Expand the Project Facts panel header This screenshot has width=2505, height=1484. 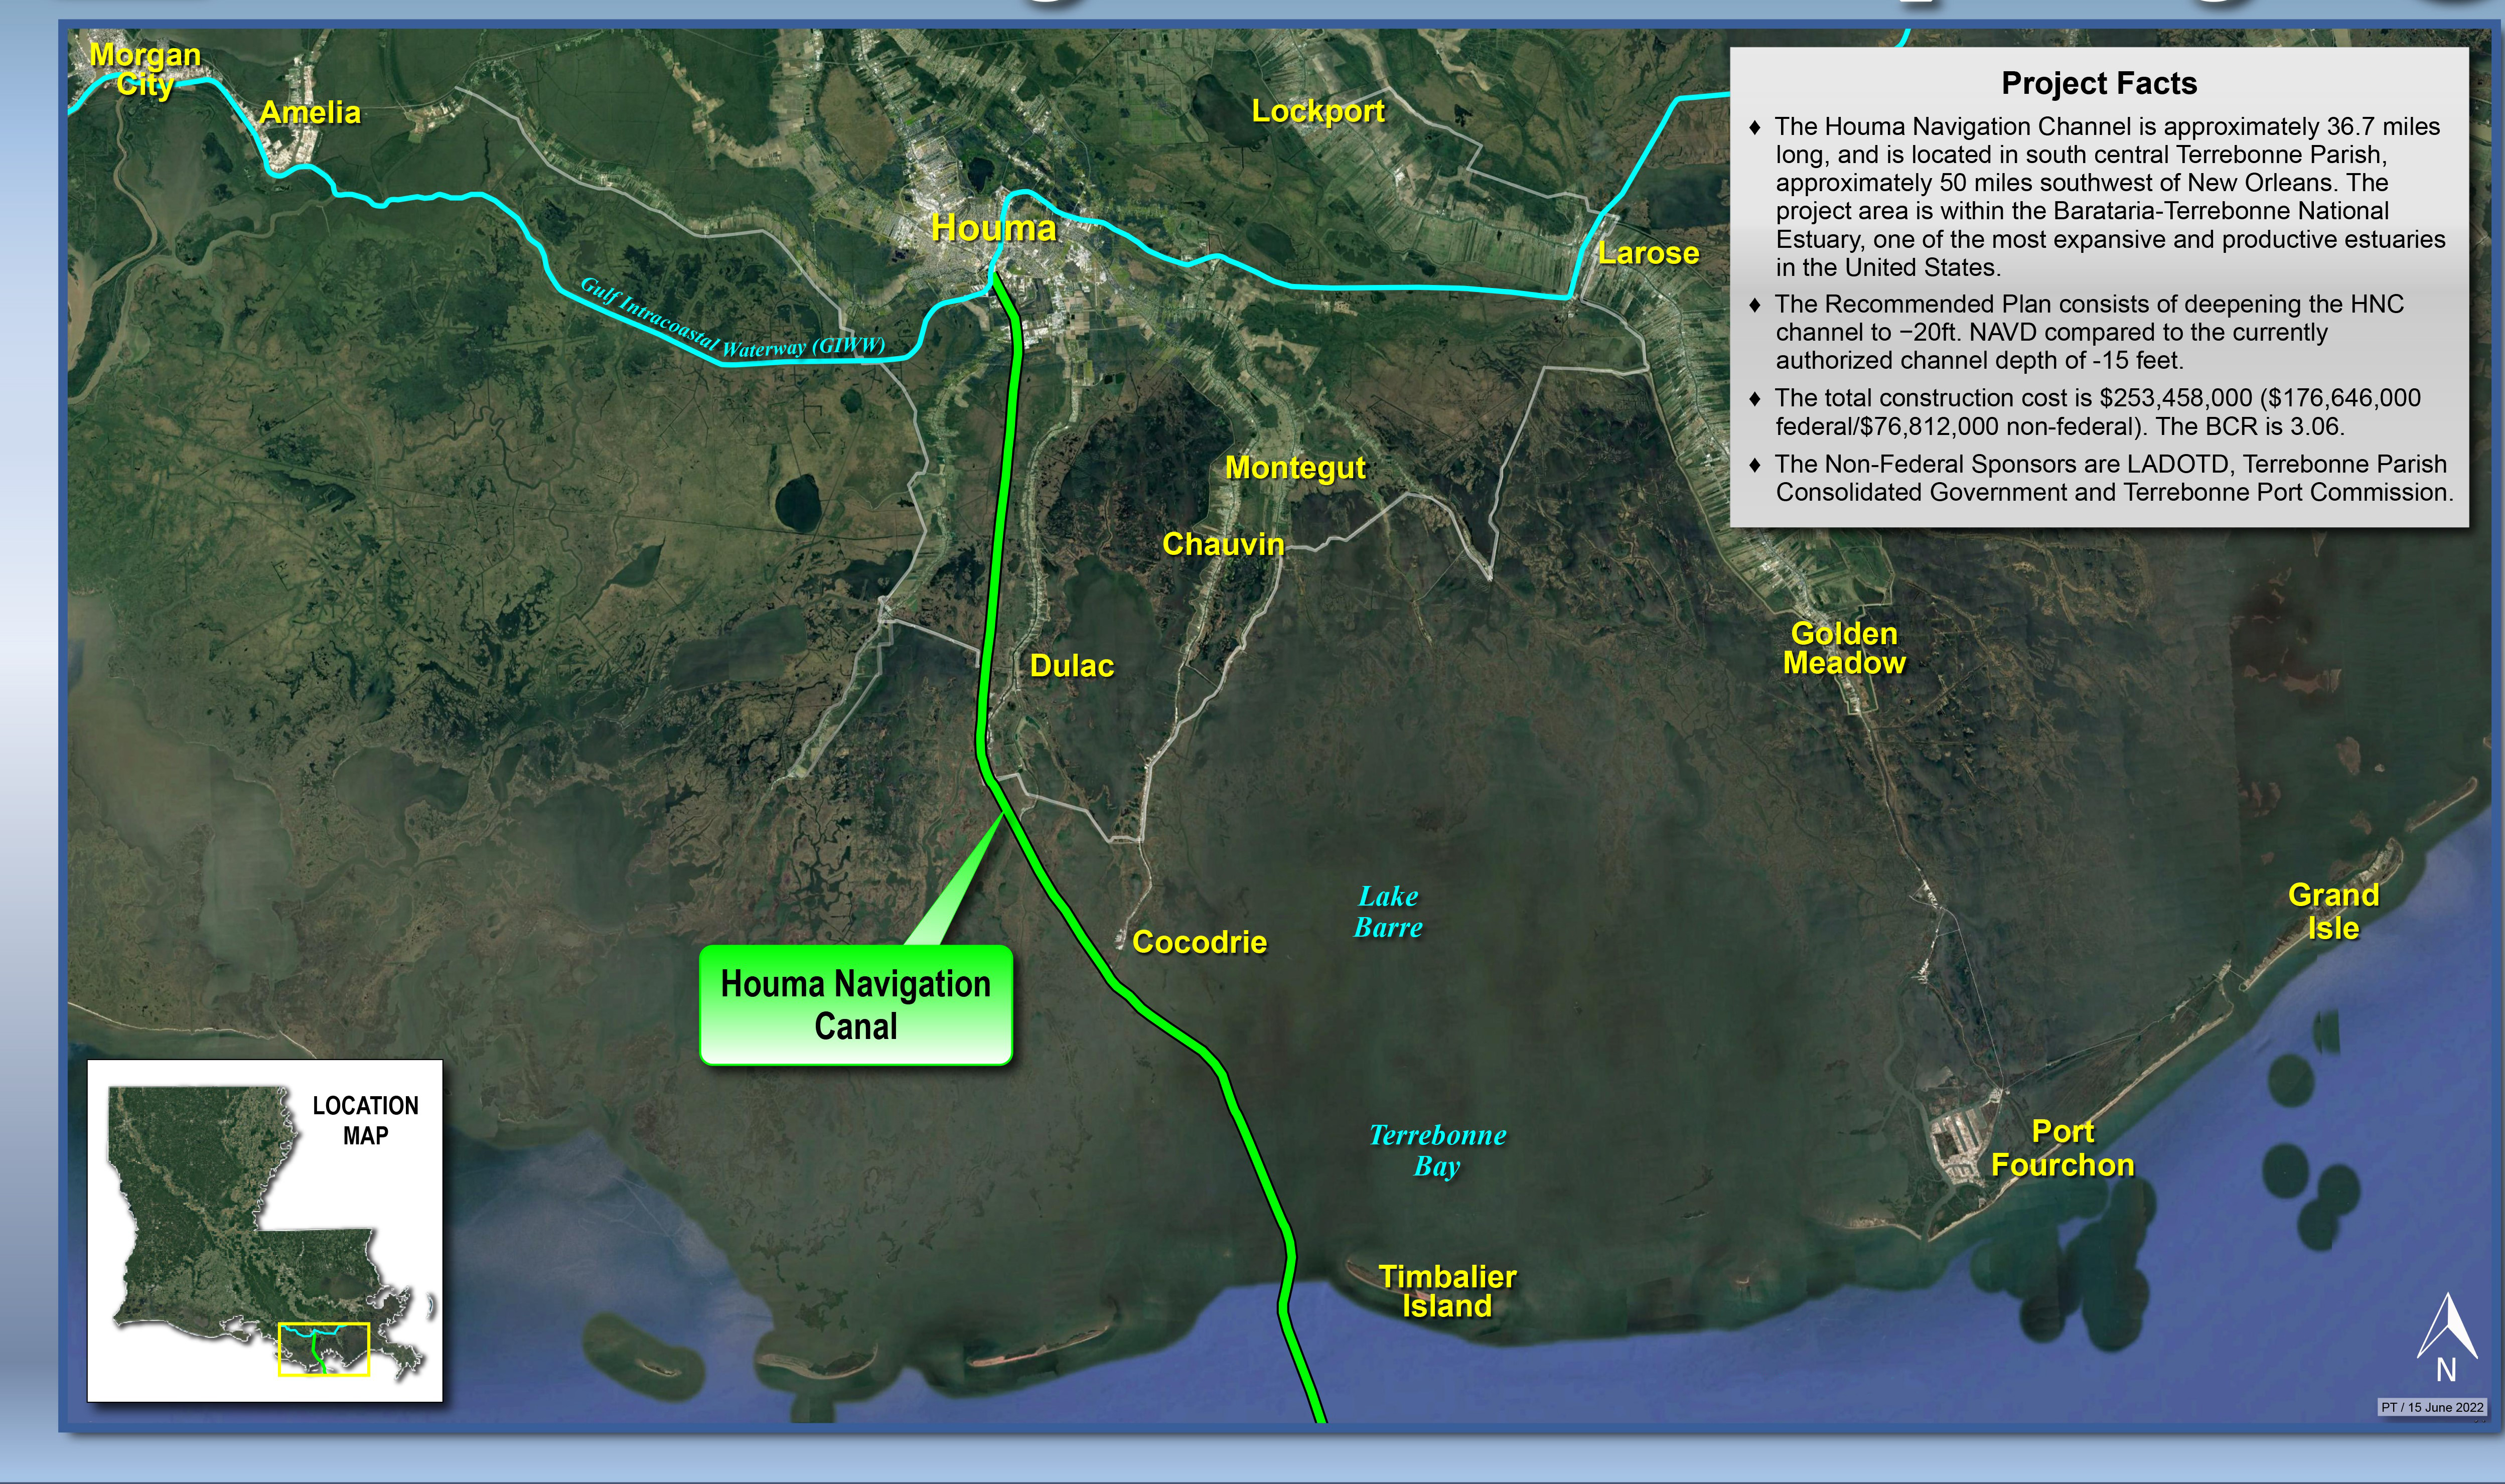pyautogui.click(x=2100, y=84)
